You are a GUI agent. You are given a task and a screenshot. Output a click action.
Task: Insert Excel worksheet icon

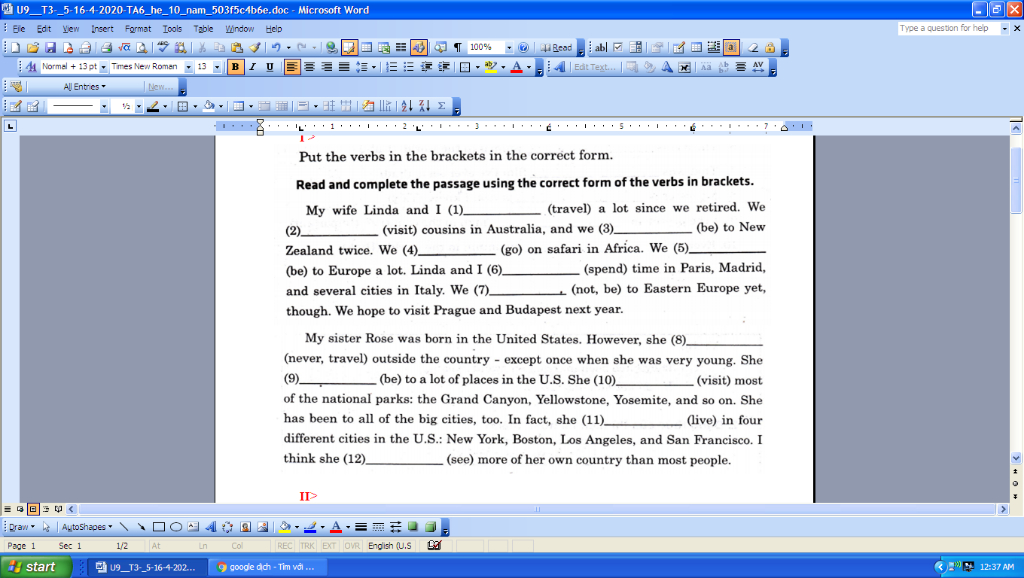click(x=384, y=48)
